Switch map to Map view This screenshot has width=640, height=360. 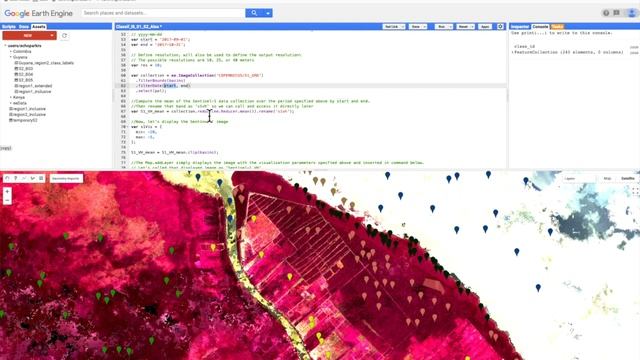[x=607, y=178]
